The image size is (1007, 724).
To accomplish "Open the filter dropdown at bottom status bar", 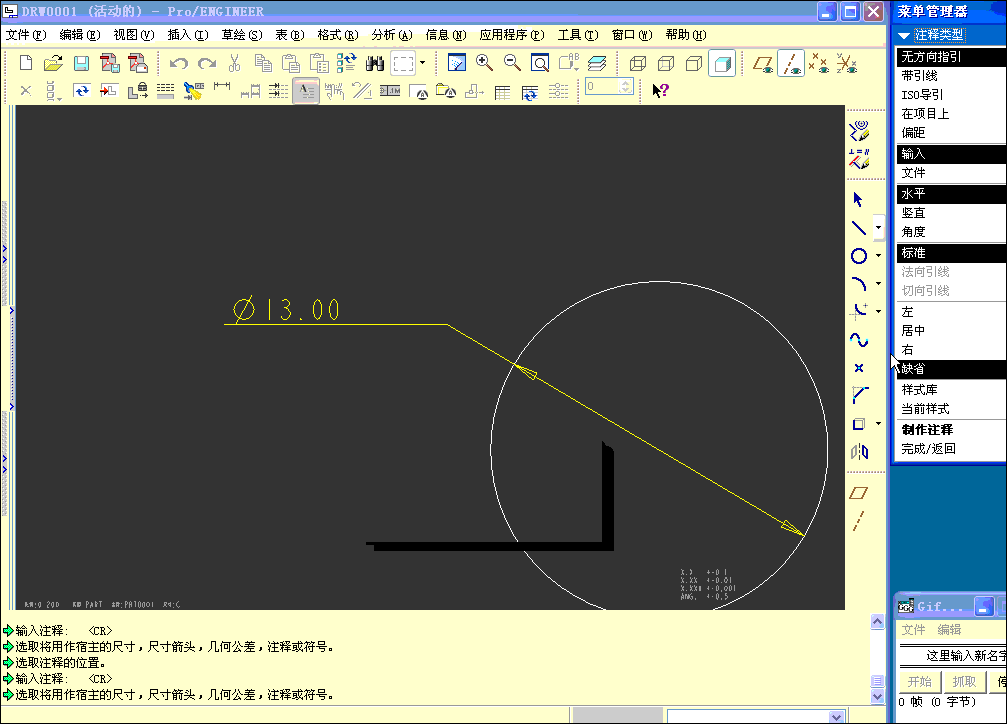I will pyautogui.click(x=836, y=716).
